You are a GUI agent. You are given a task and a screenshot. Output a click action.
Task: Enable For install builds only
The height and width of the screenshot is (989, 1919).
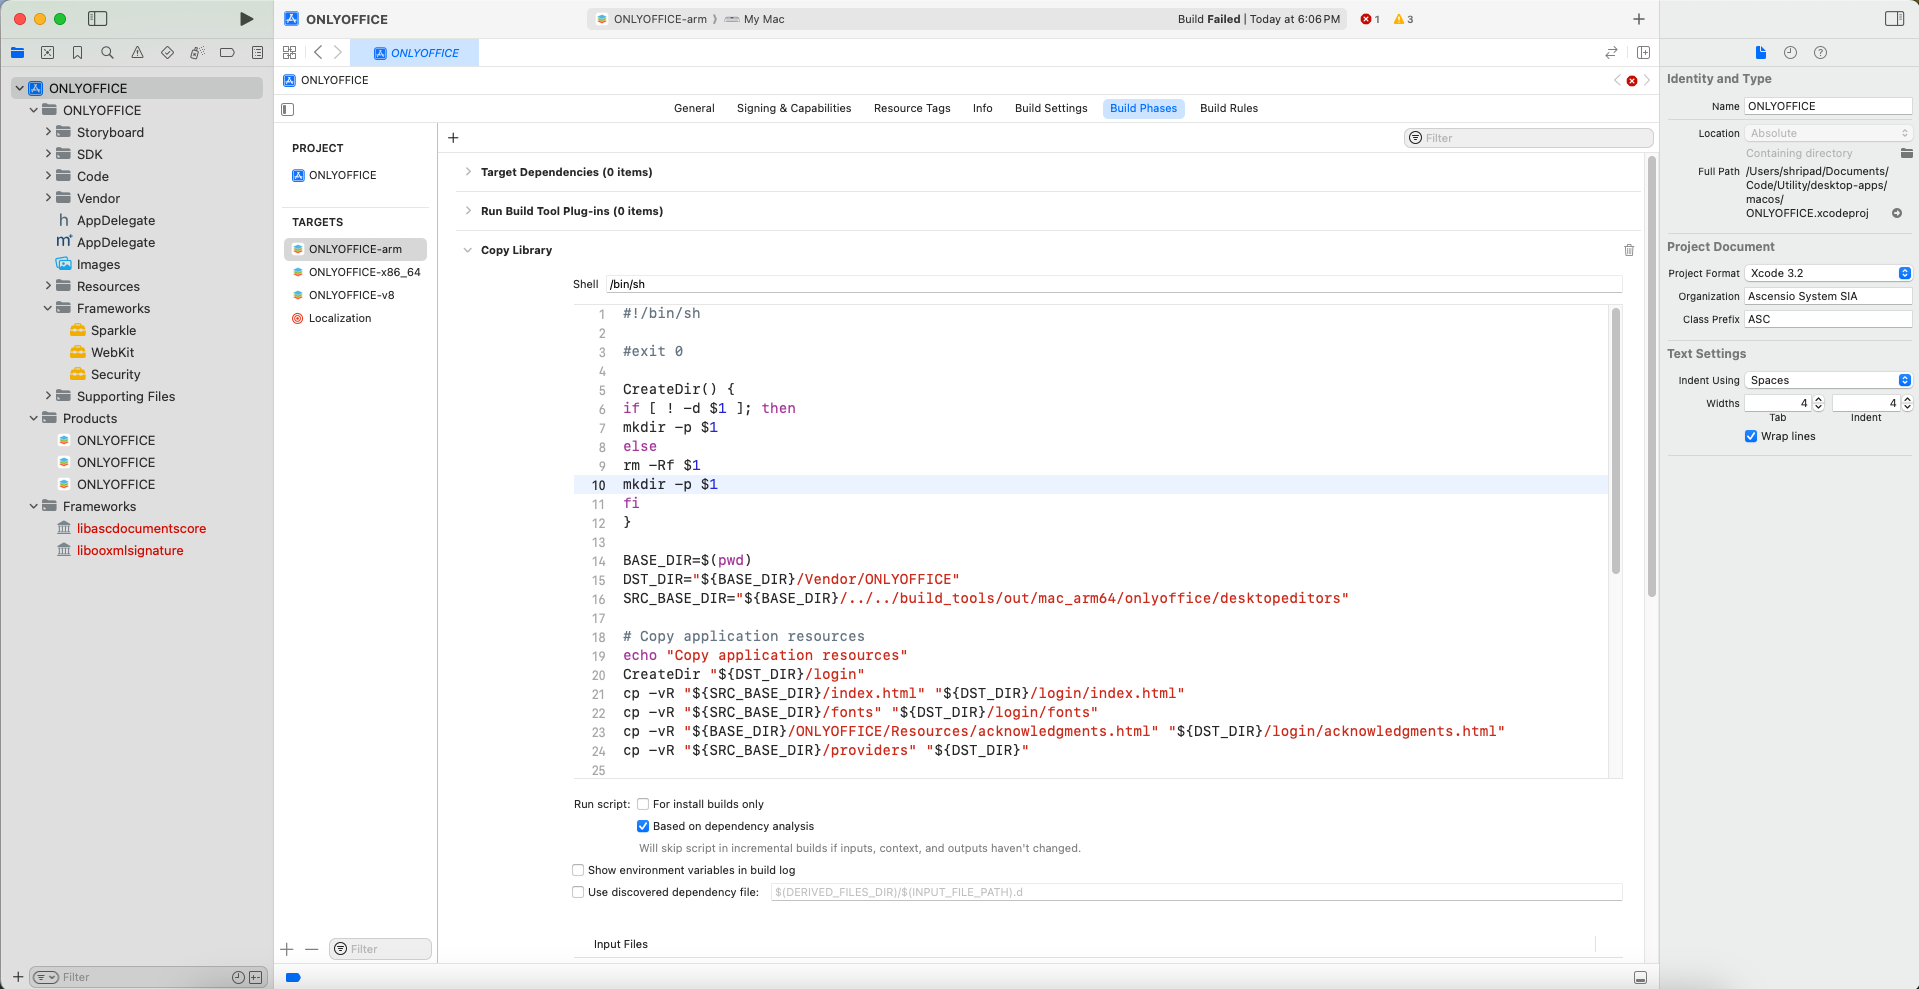(643, 804)
